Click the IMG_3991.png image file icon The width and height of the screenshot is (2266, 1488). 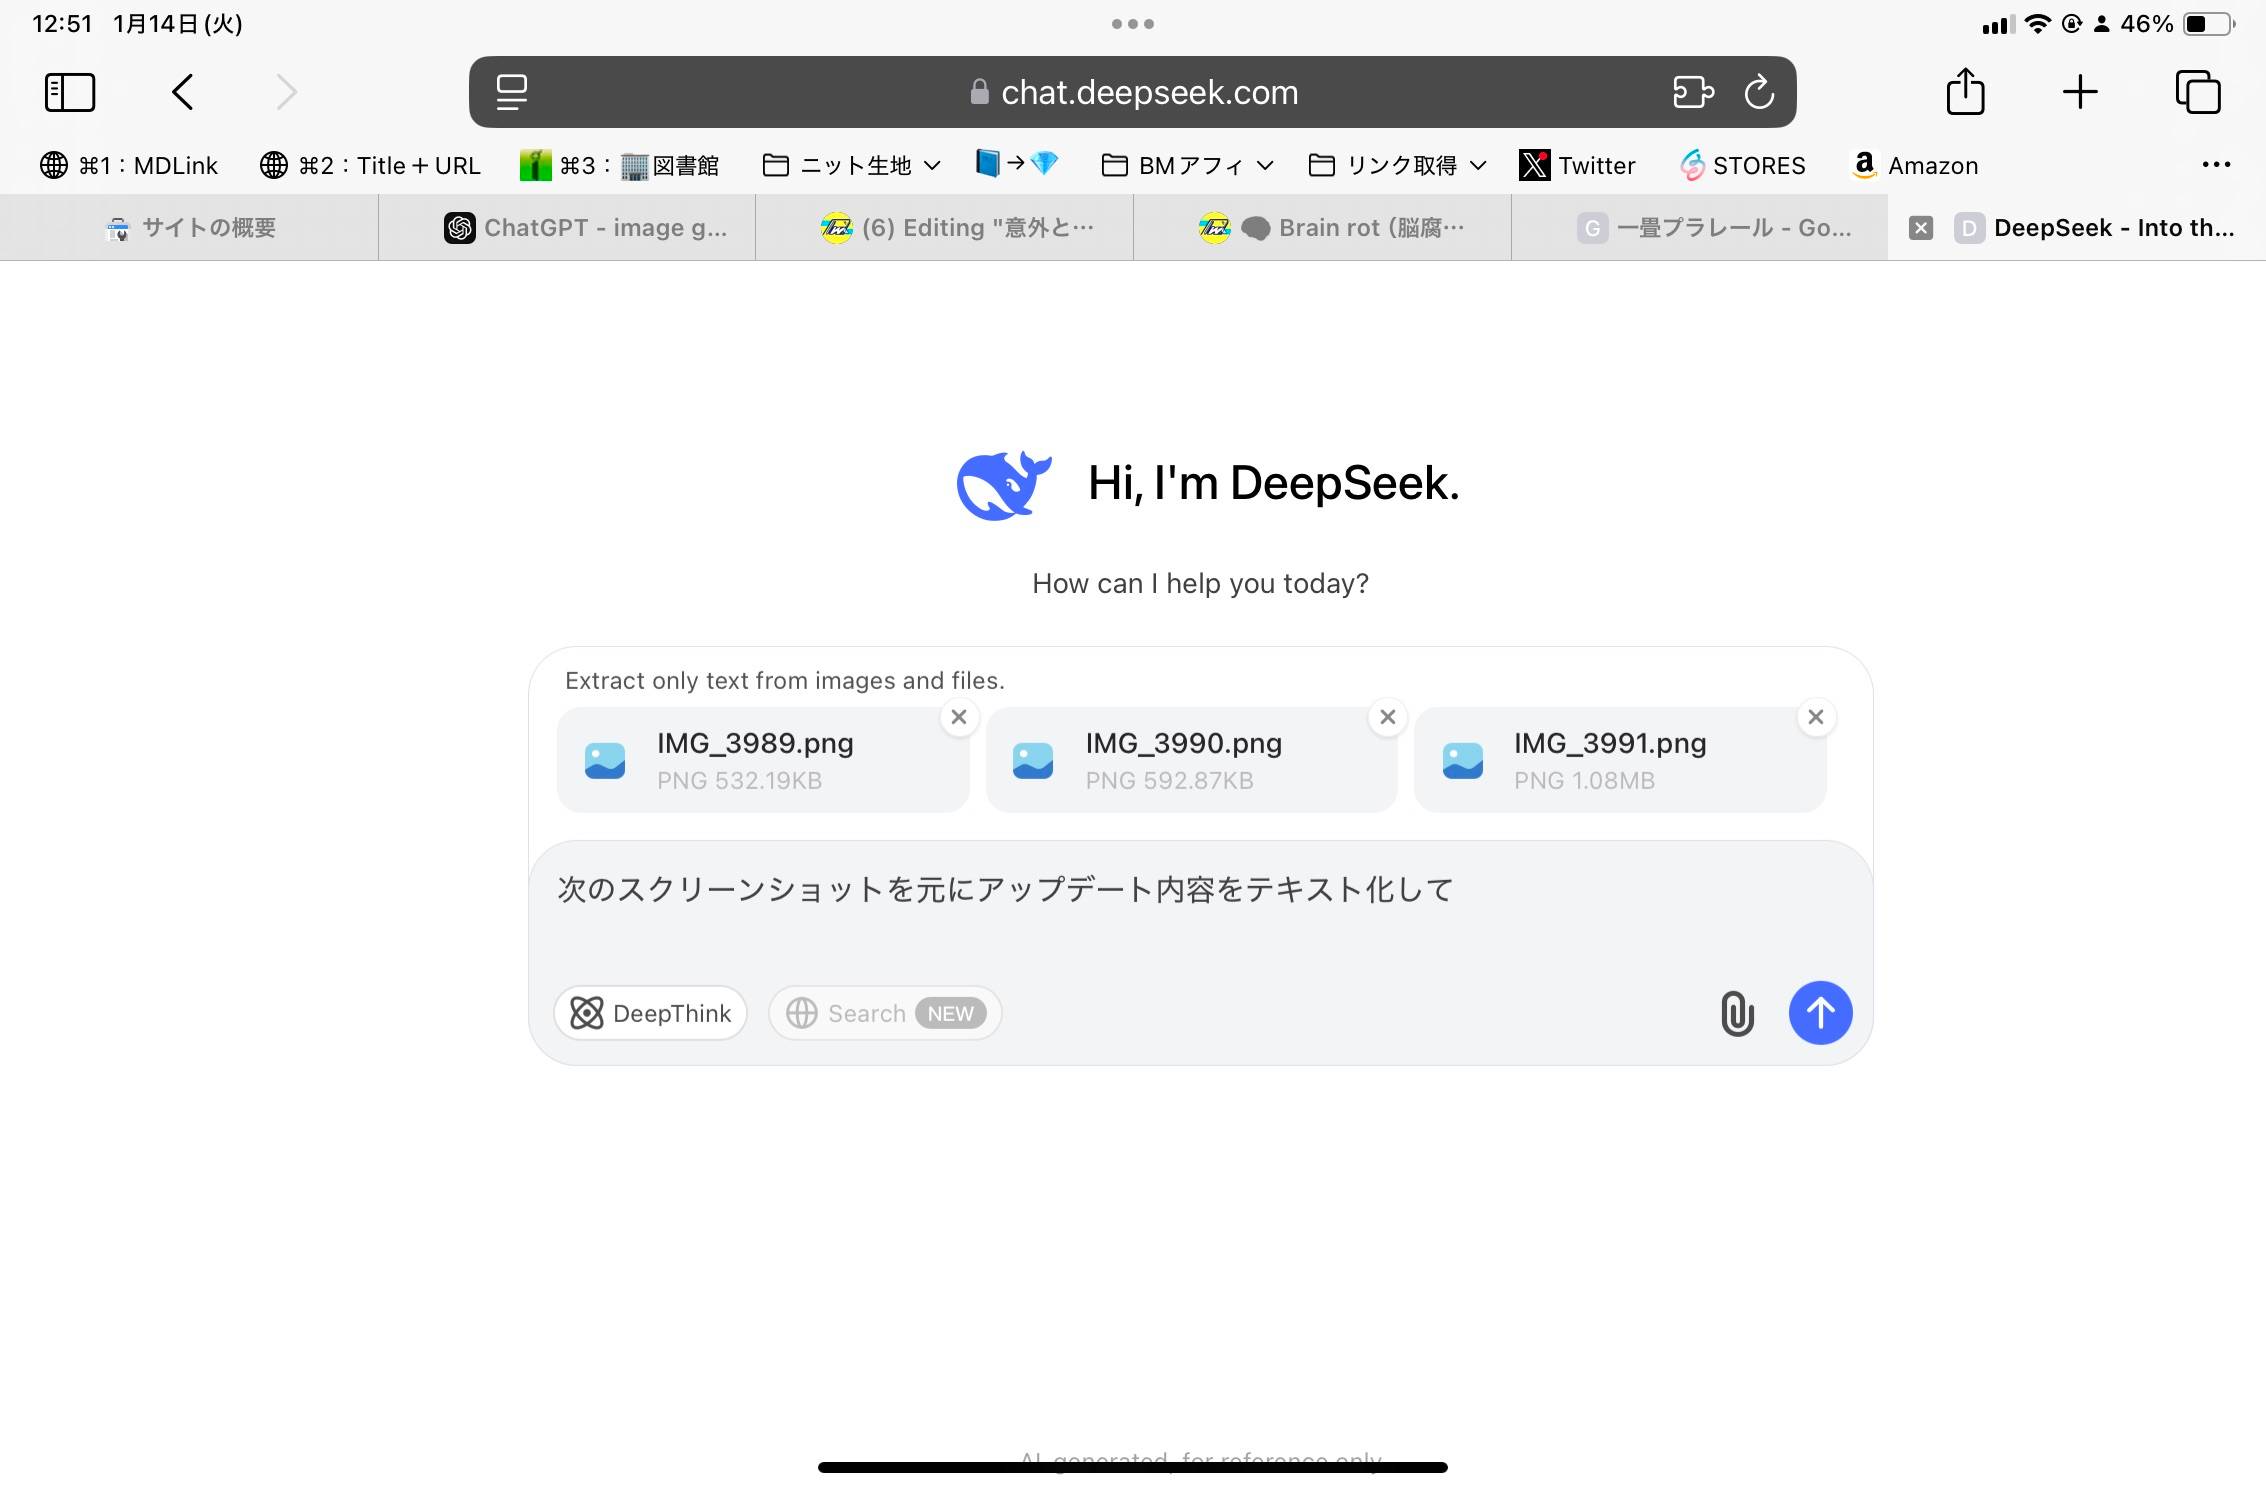point(1463,761)
